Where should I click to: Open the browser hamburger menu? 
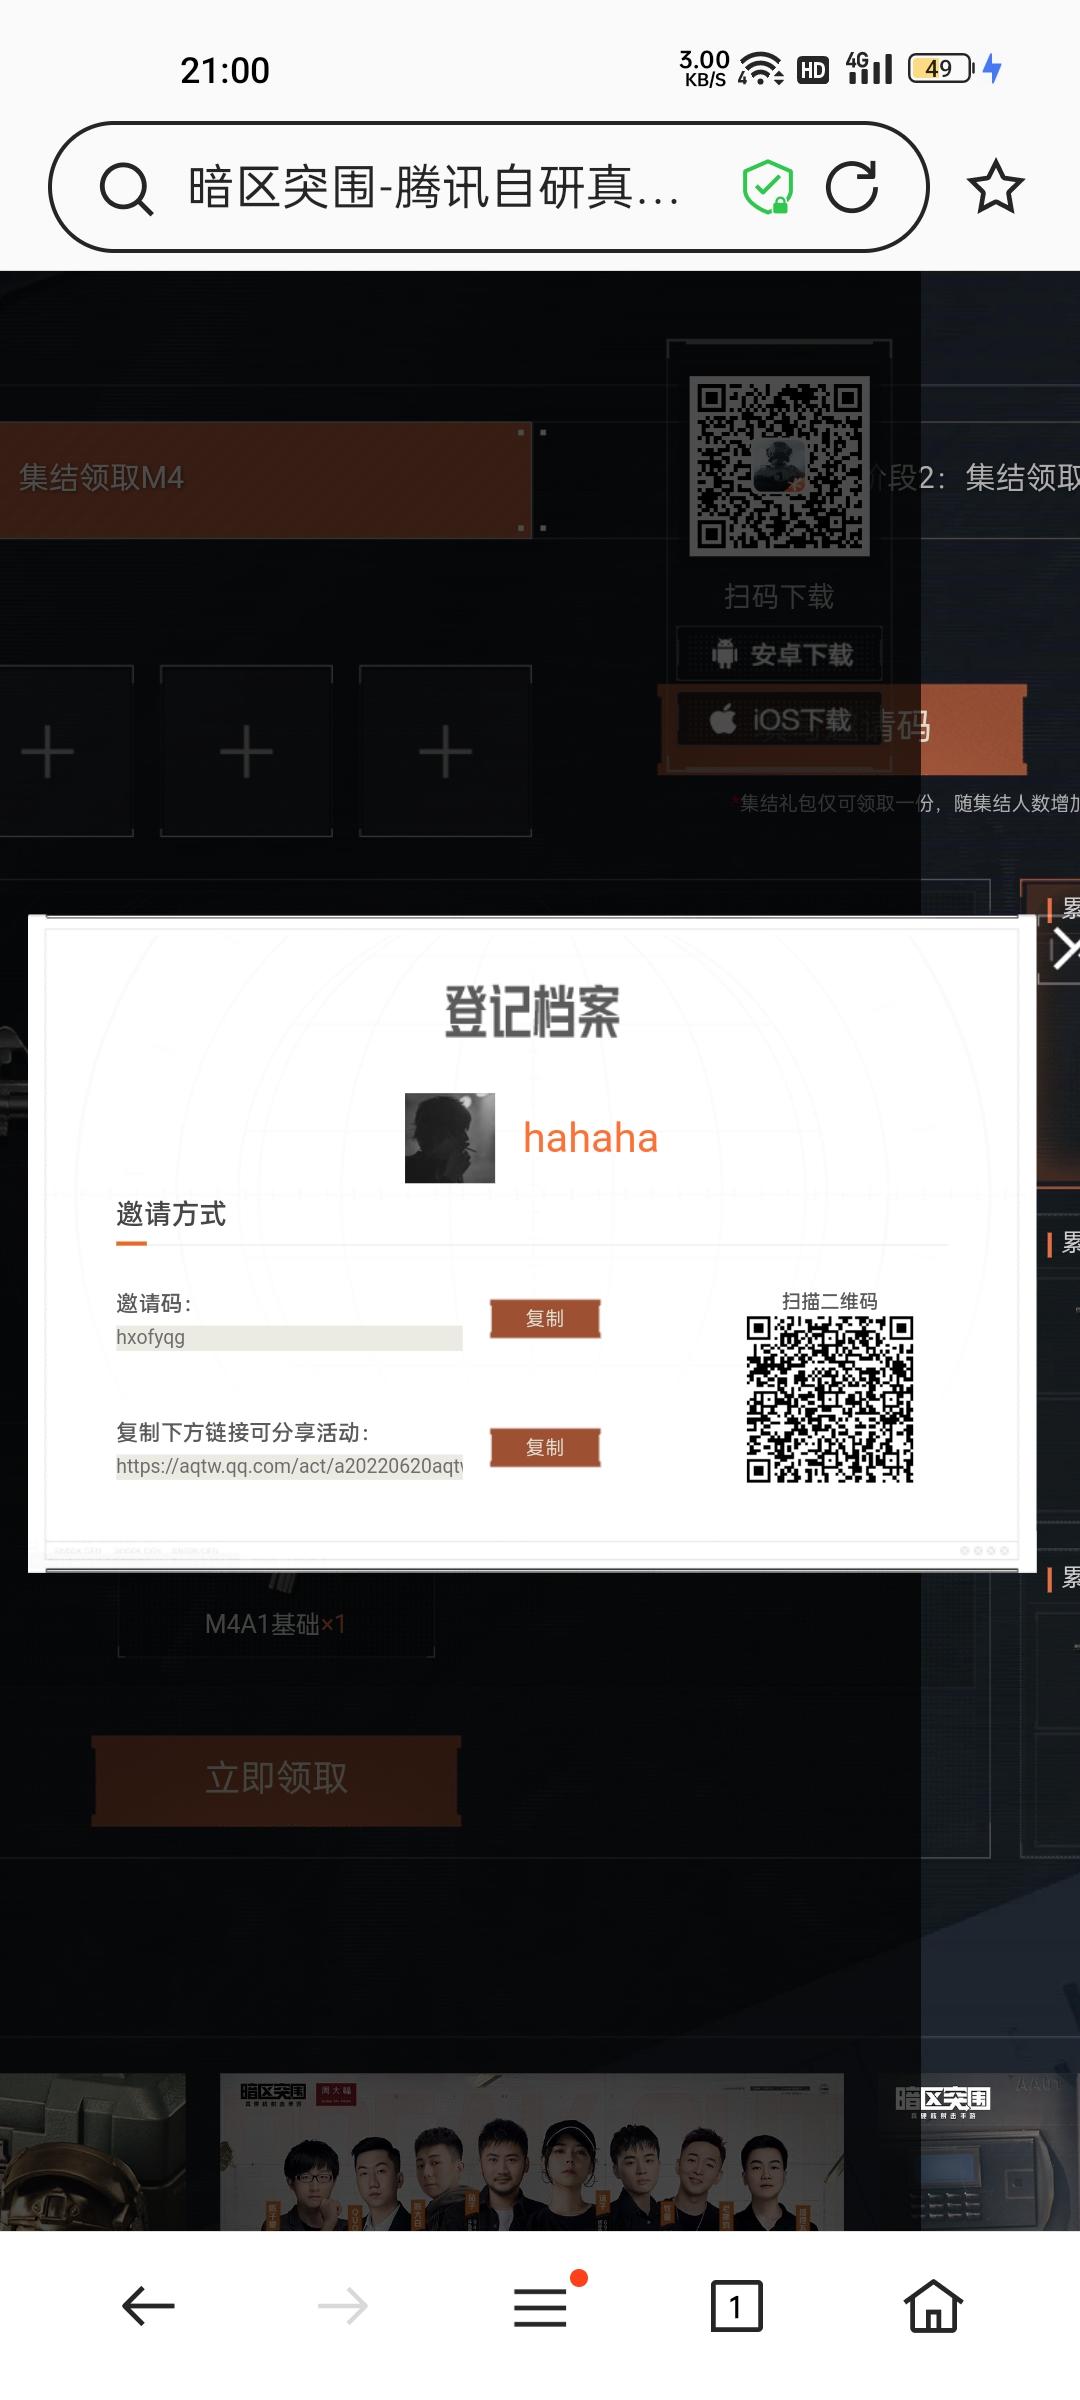click(x=540, y=2306)
